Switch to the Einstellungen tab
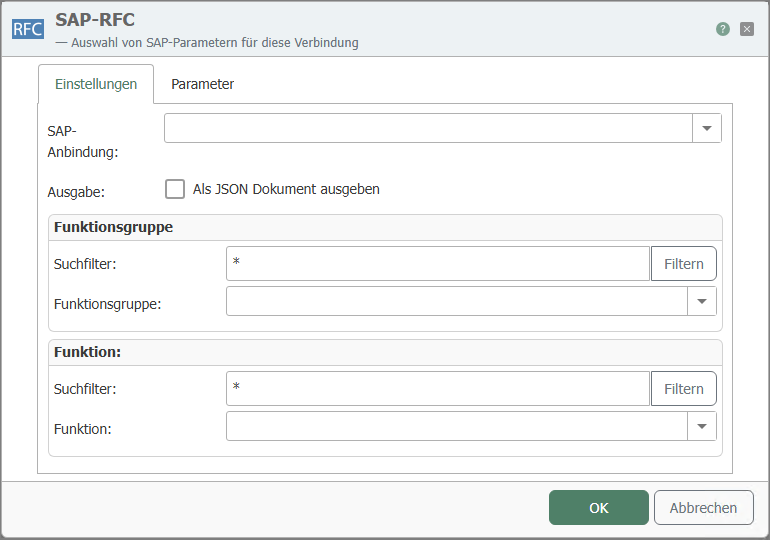 (x=96, y=84)
